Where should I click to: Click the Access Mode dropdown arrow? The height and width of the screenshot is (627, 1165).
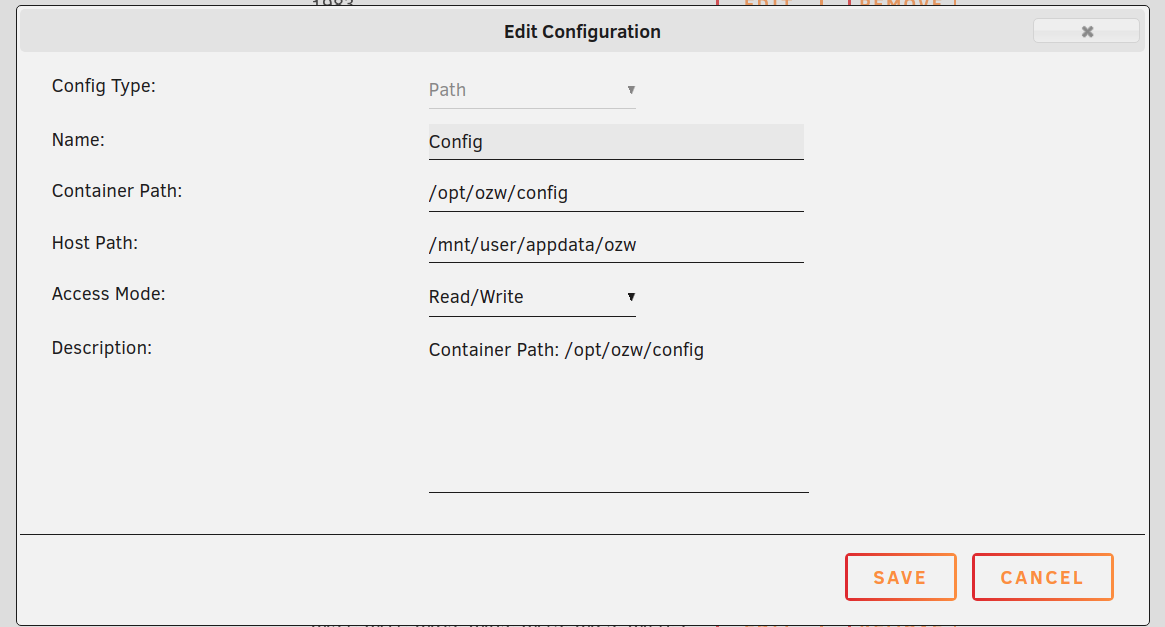[631, 296]
